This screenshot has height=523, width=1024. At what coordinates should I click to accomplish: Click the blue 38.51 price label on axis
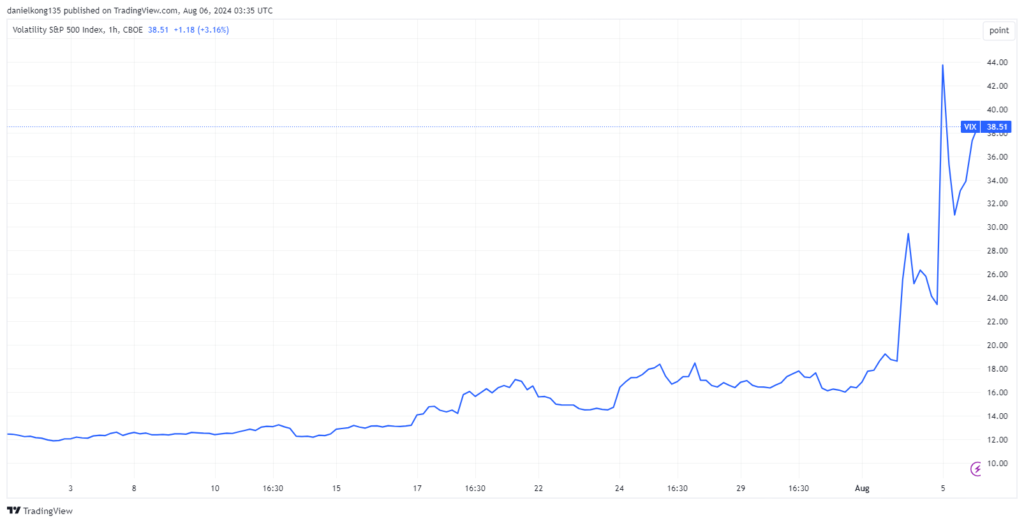996,127
